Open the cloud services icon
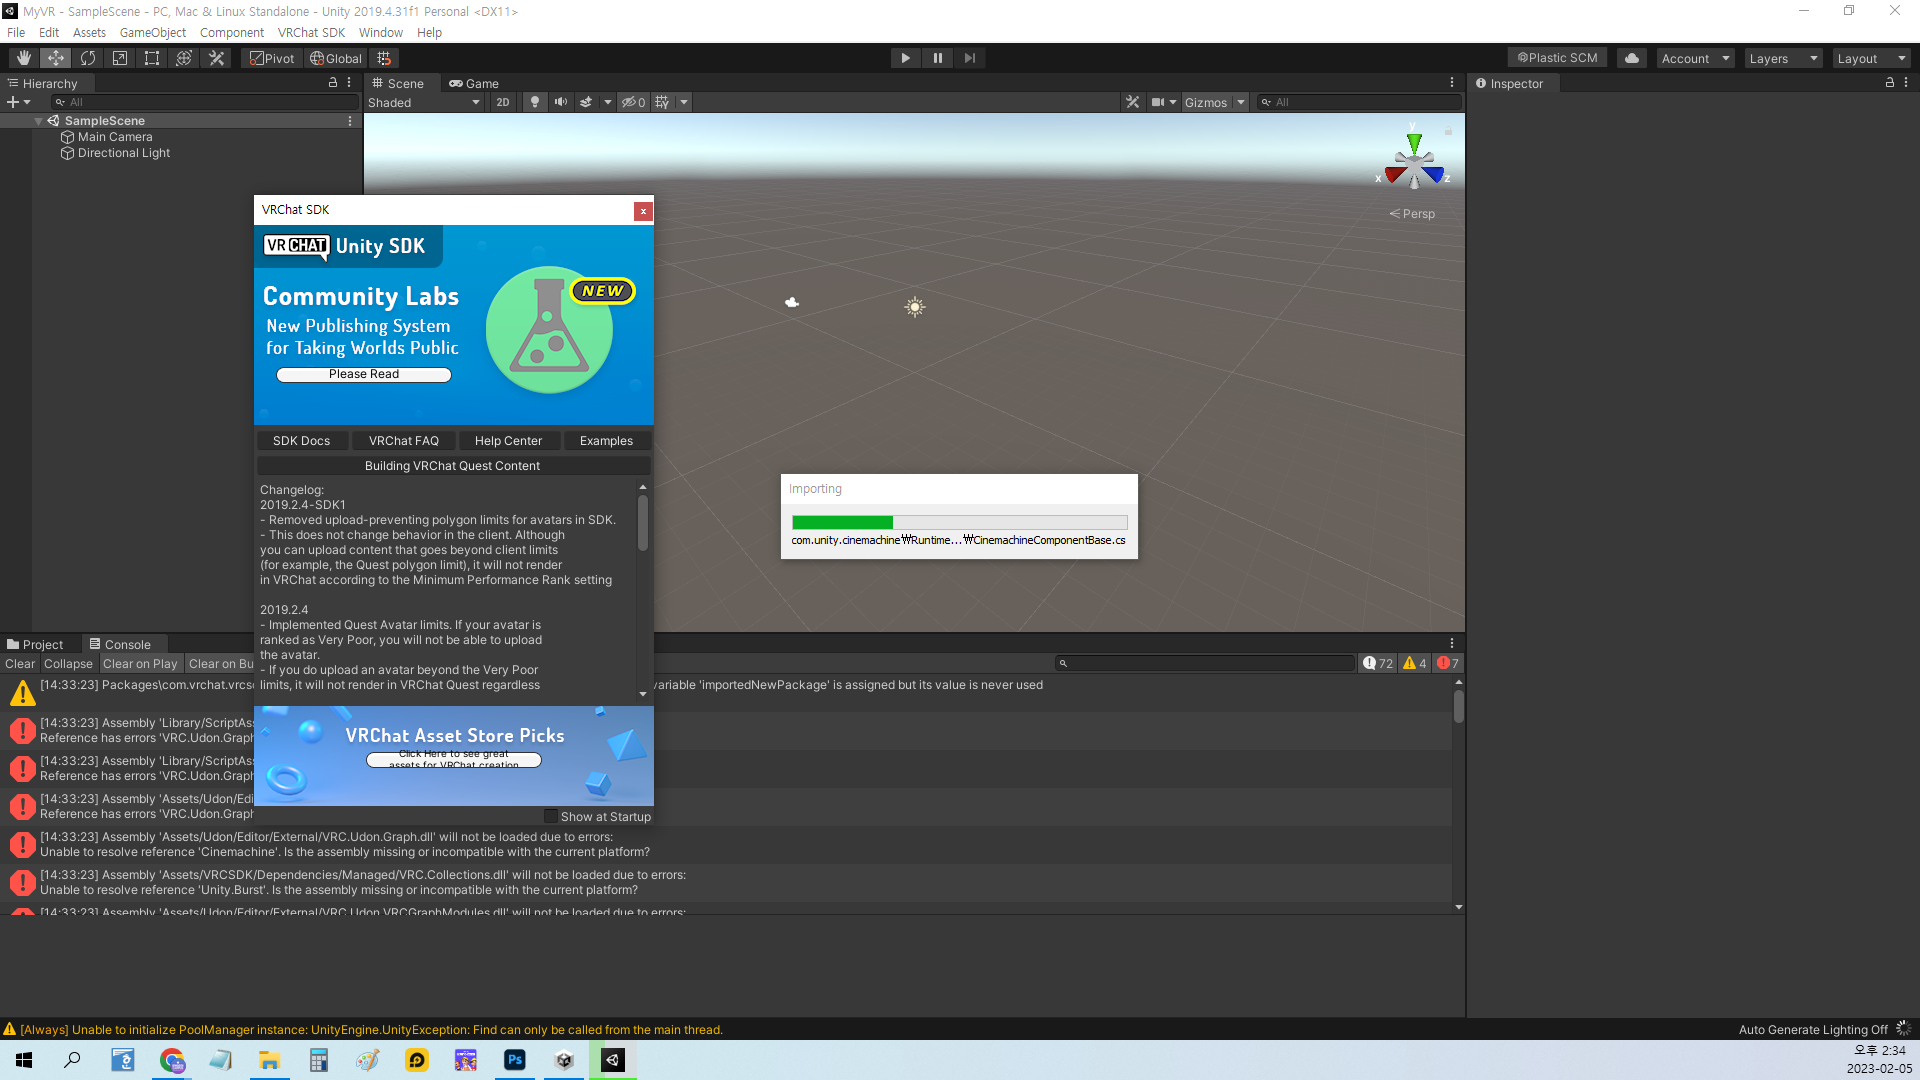 (1632, 58)
